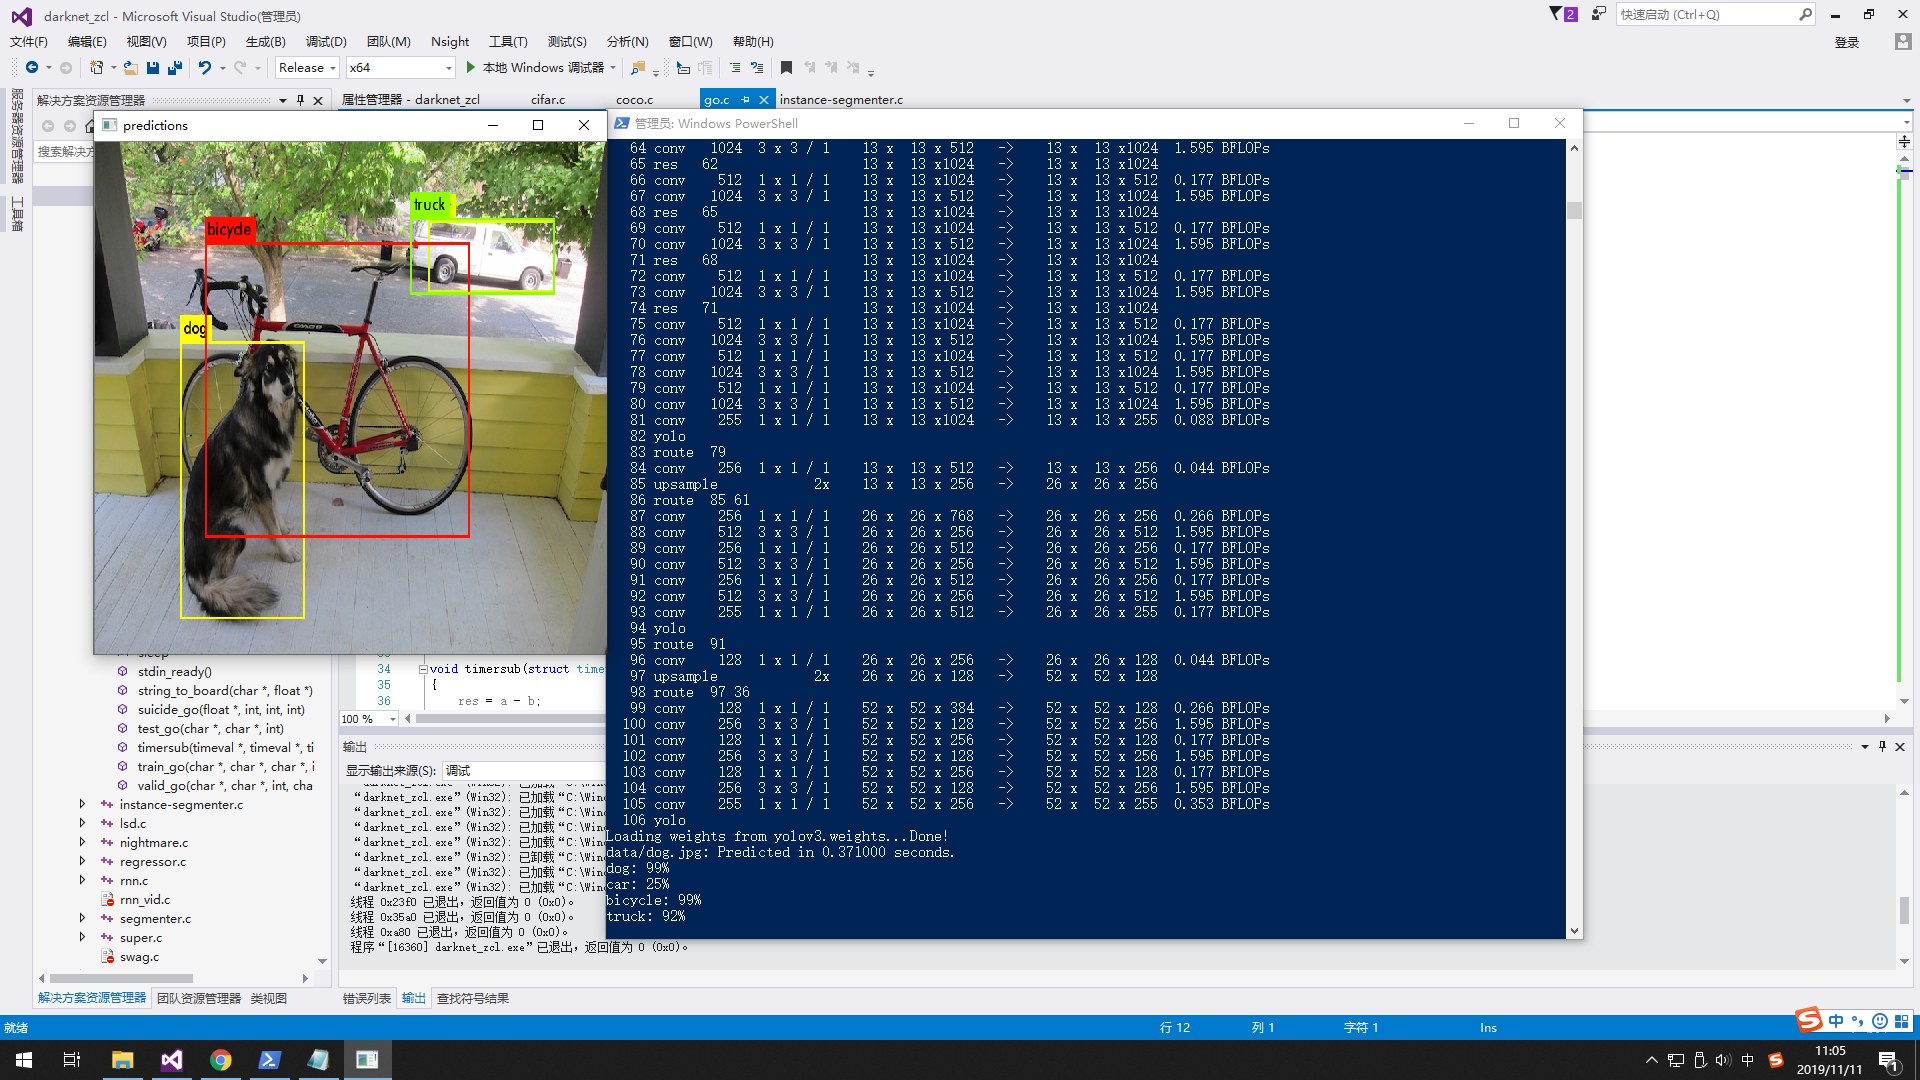
Task: Click the stdin_ready() function icon row
Action: 174,671
